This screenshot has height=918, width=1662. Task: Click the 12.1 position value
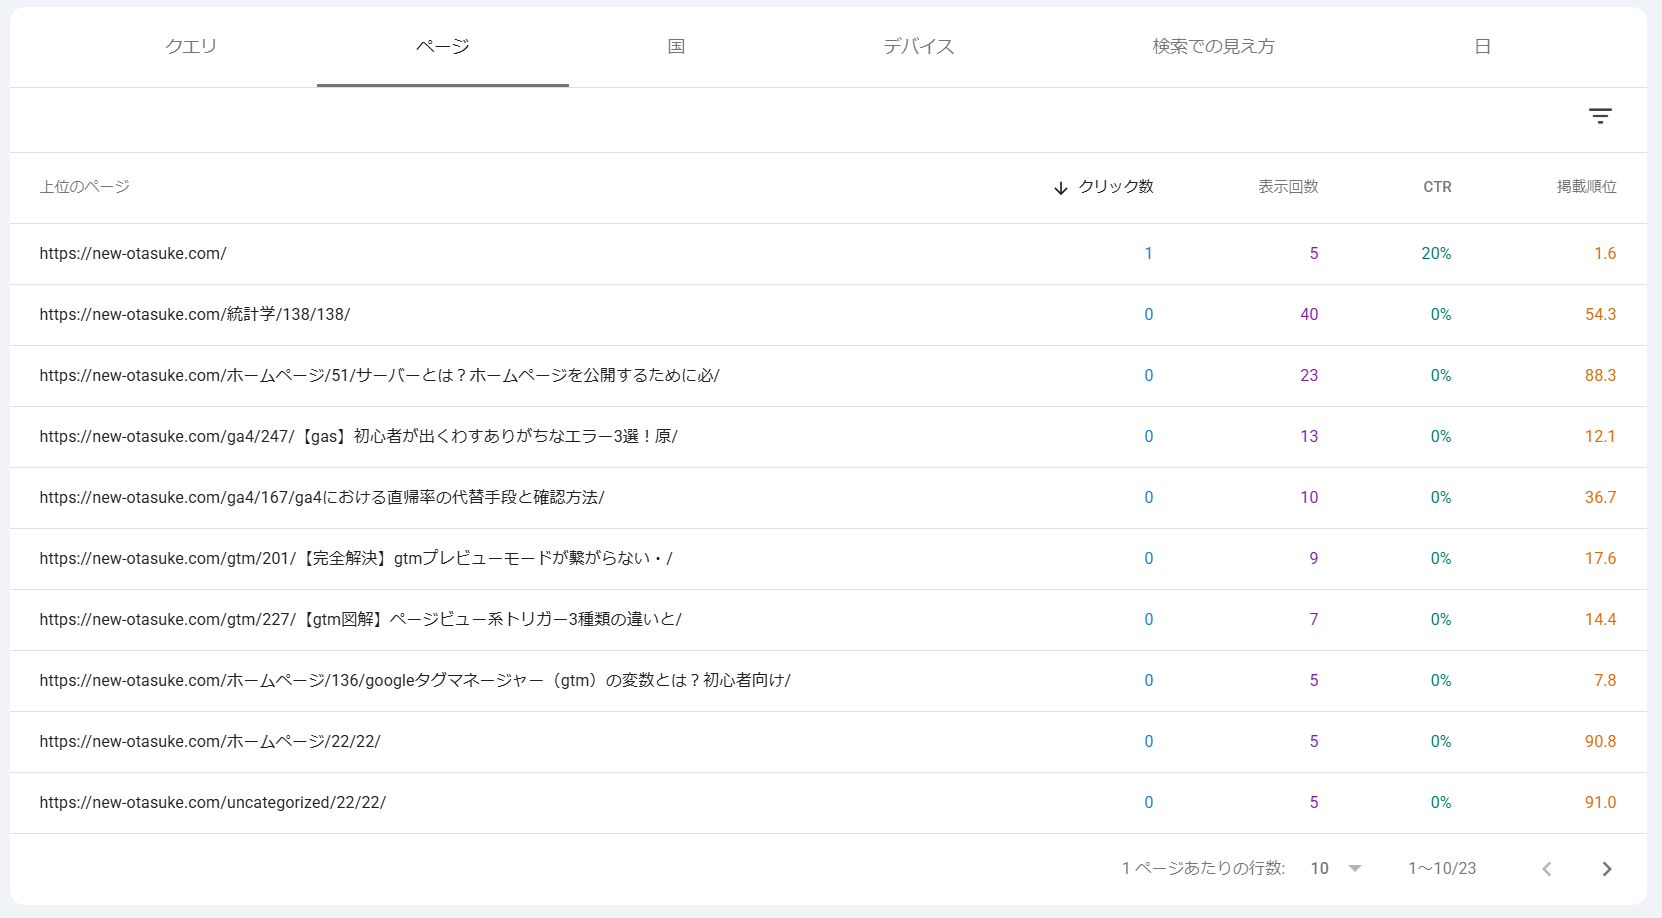(x=1600, y=437)
